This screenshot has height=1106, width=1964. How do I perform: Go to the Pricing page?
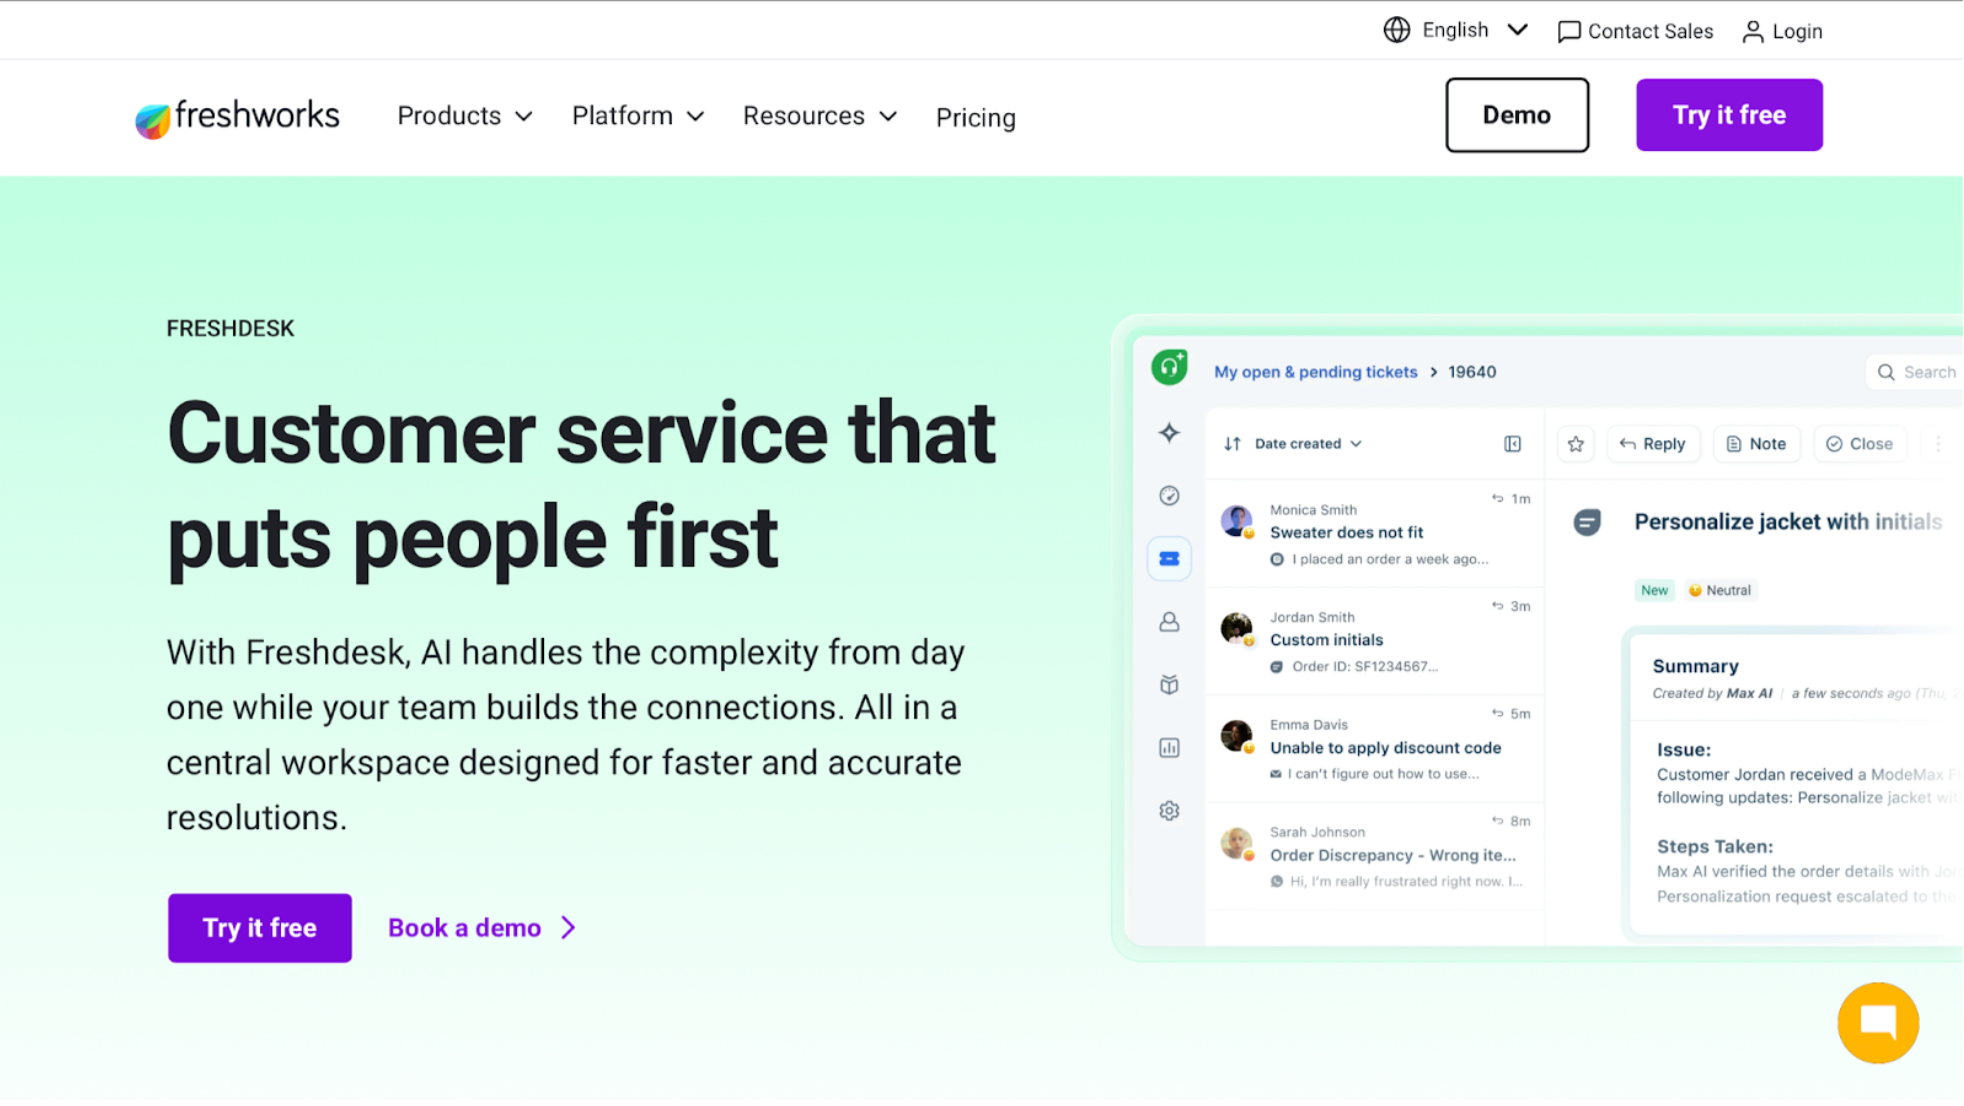tap(975, 118)
